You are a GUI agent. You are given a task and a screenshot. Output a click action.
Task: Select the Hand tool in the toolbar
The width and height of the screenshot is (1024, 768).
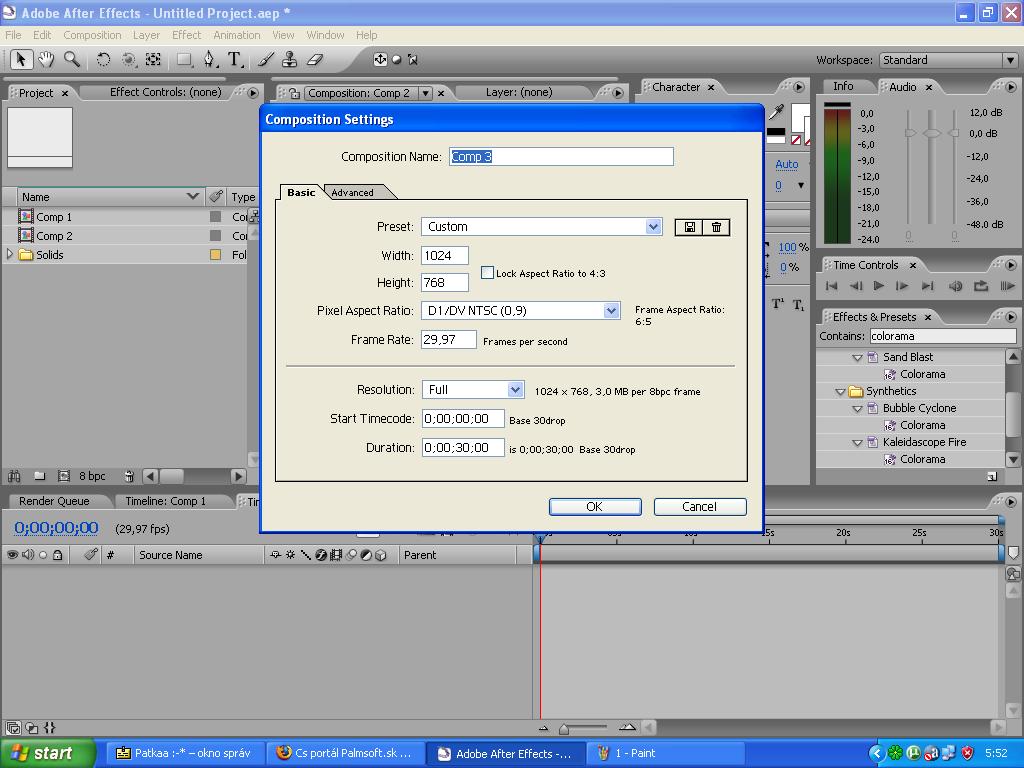(46, 60)
